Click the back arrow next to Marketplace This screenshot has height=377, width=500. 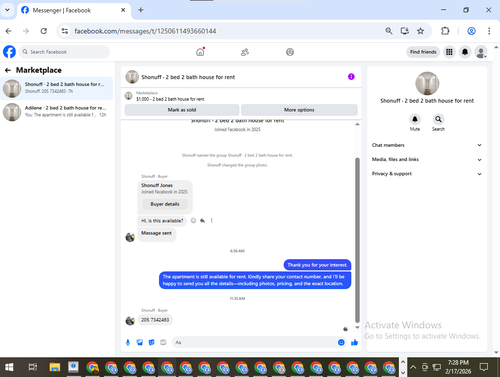coord(8,70)
